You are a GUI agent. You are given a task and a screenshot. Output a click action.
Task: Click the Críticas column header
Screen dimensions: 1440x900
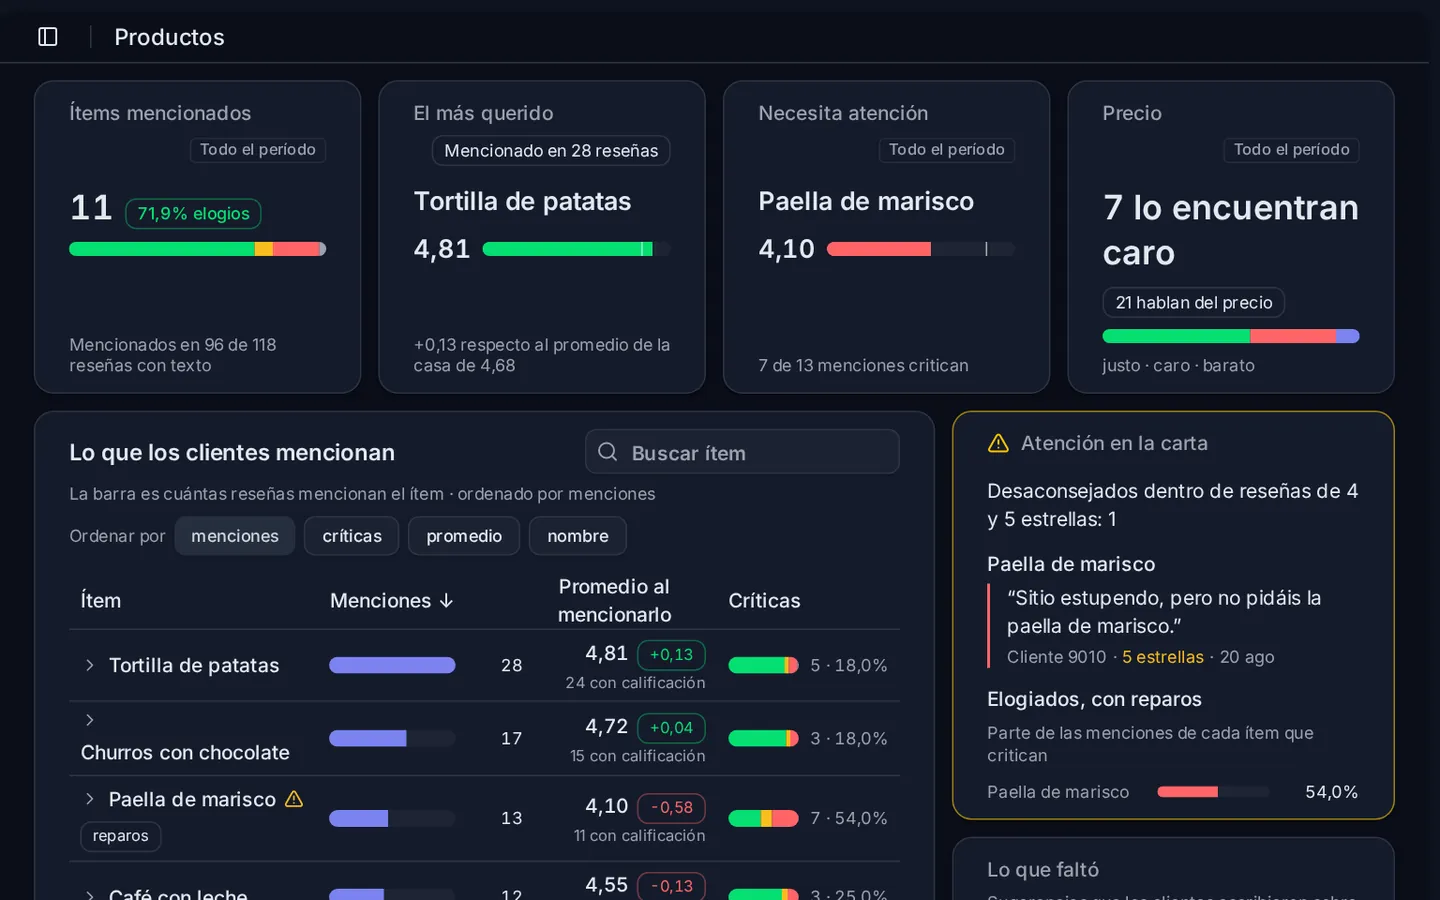(x=764, y=601)
